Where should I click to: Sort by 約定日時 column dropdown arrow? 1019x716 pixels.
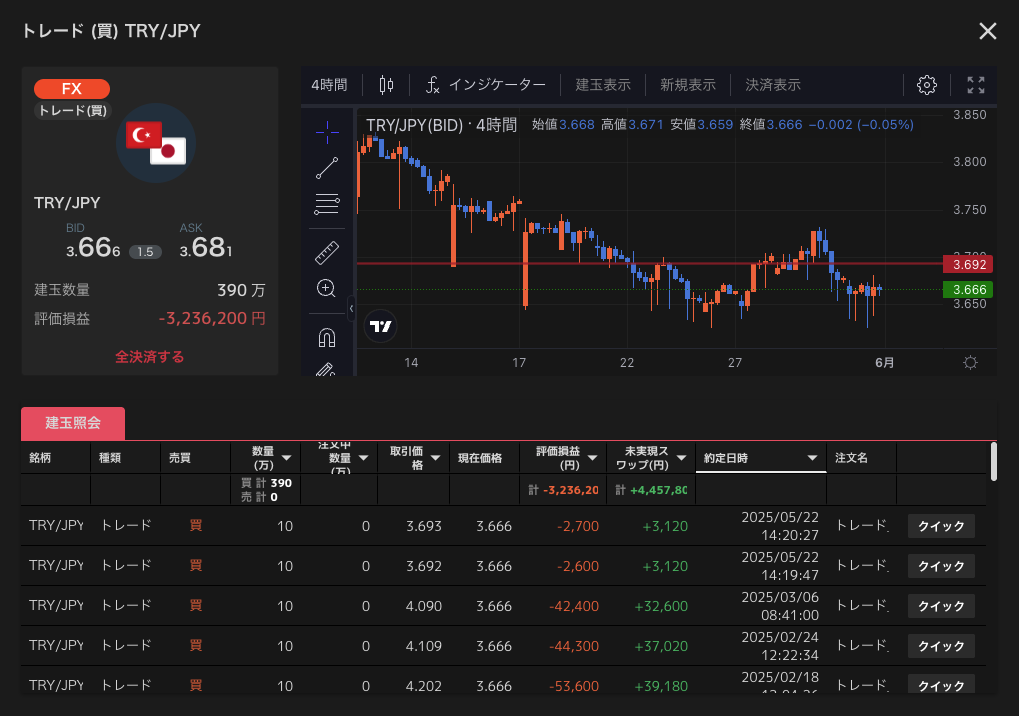pyautogui.click(x=812, y=458)
